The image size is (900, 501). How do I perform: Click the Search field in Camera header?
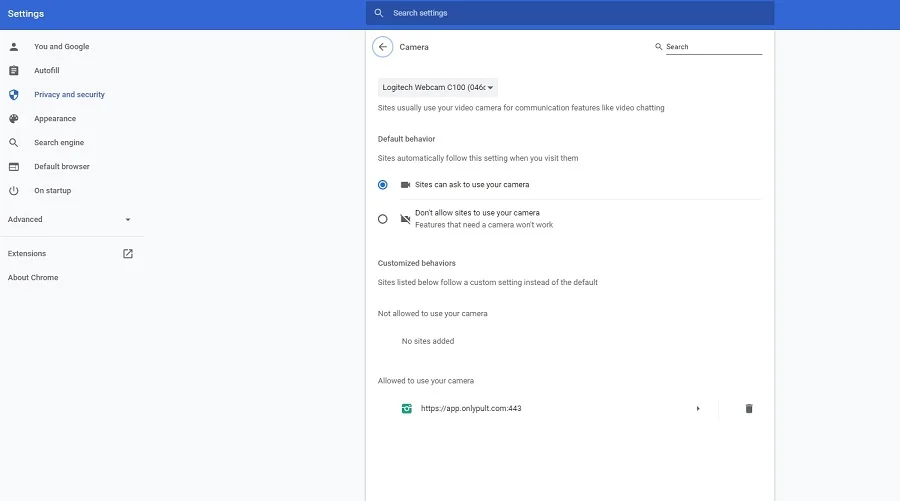coord(712,47)
